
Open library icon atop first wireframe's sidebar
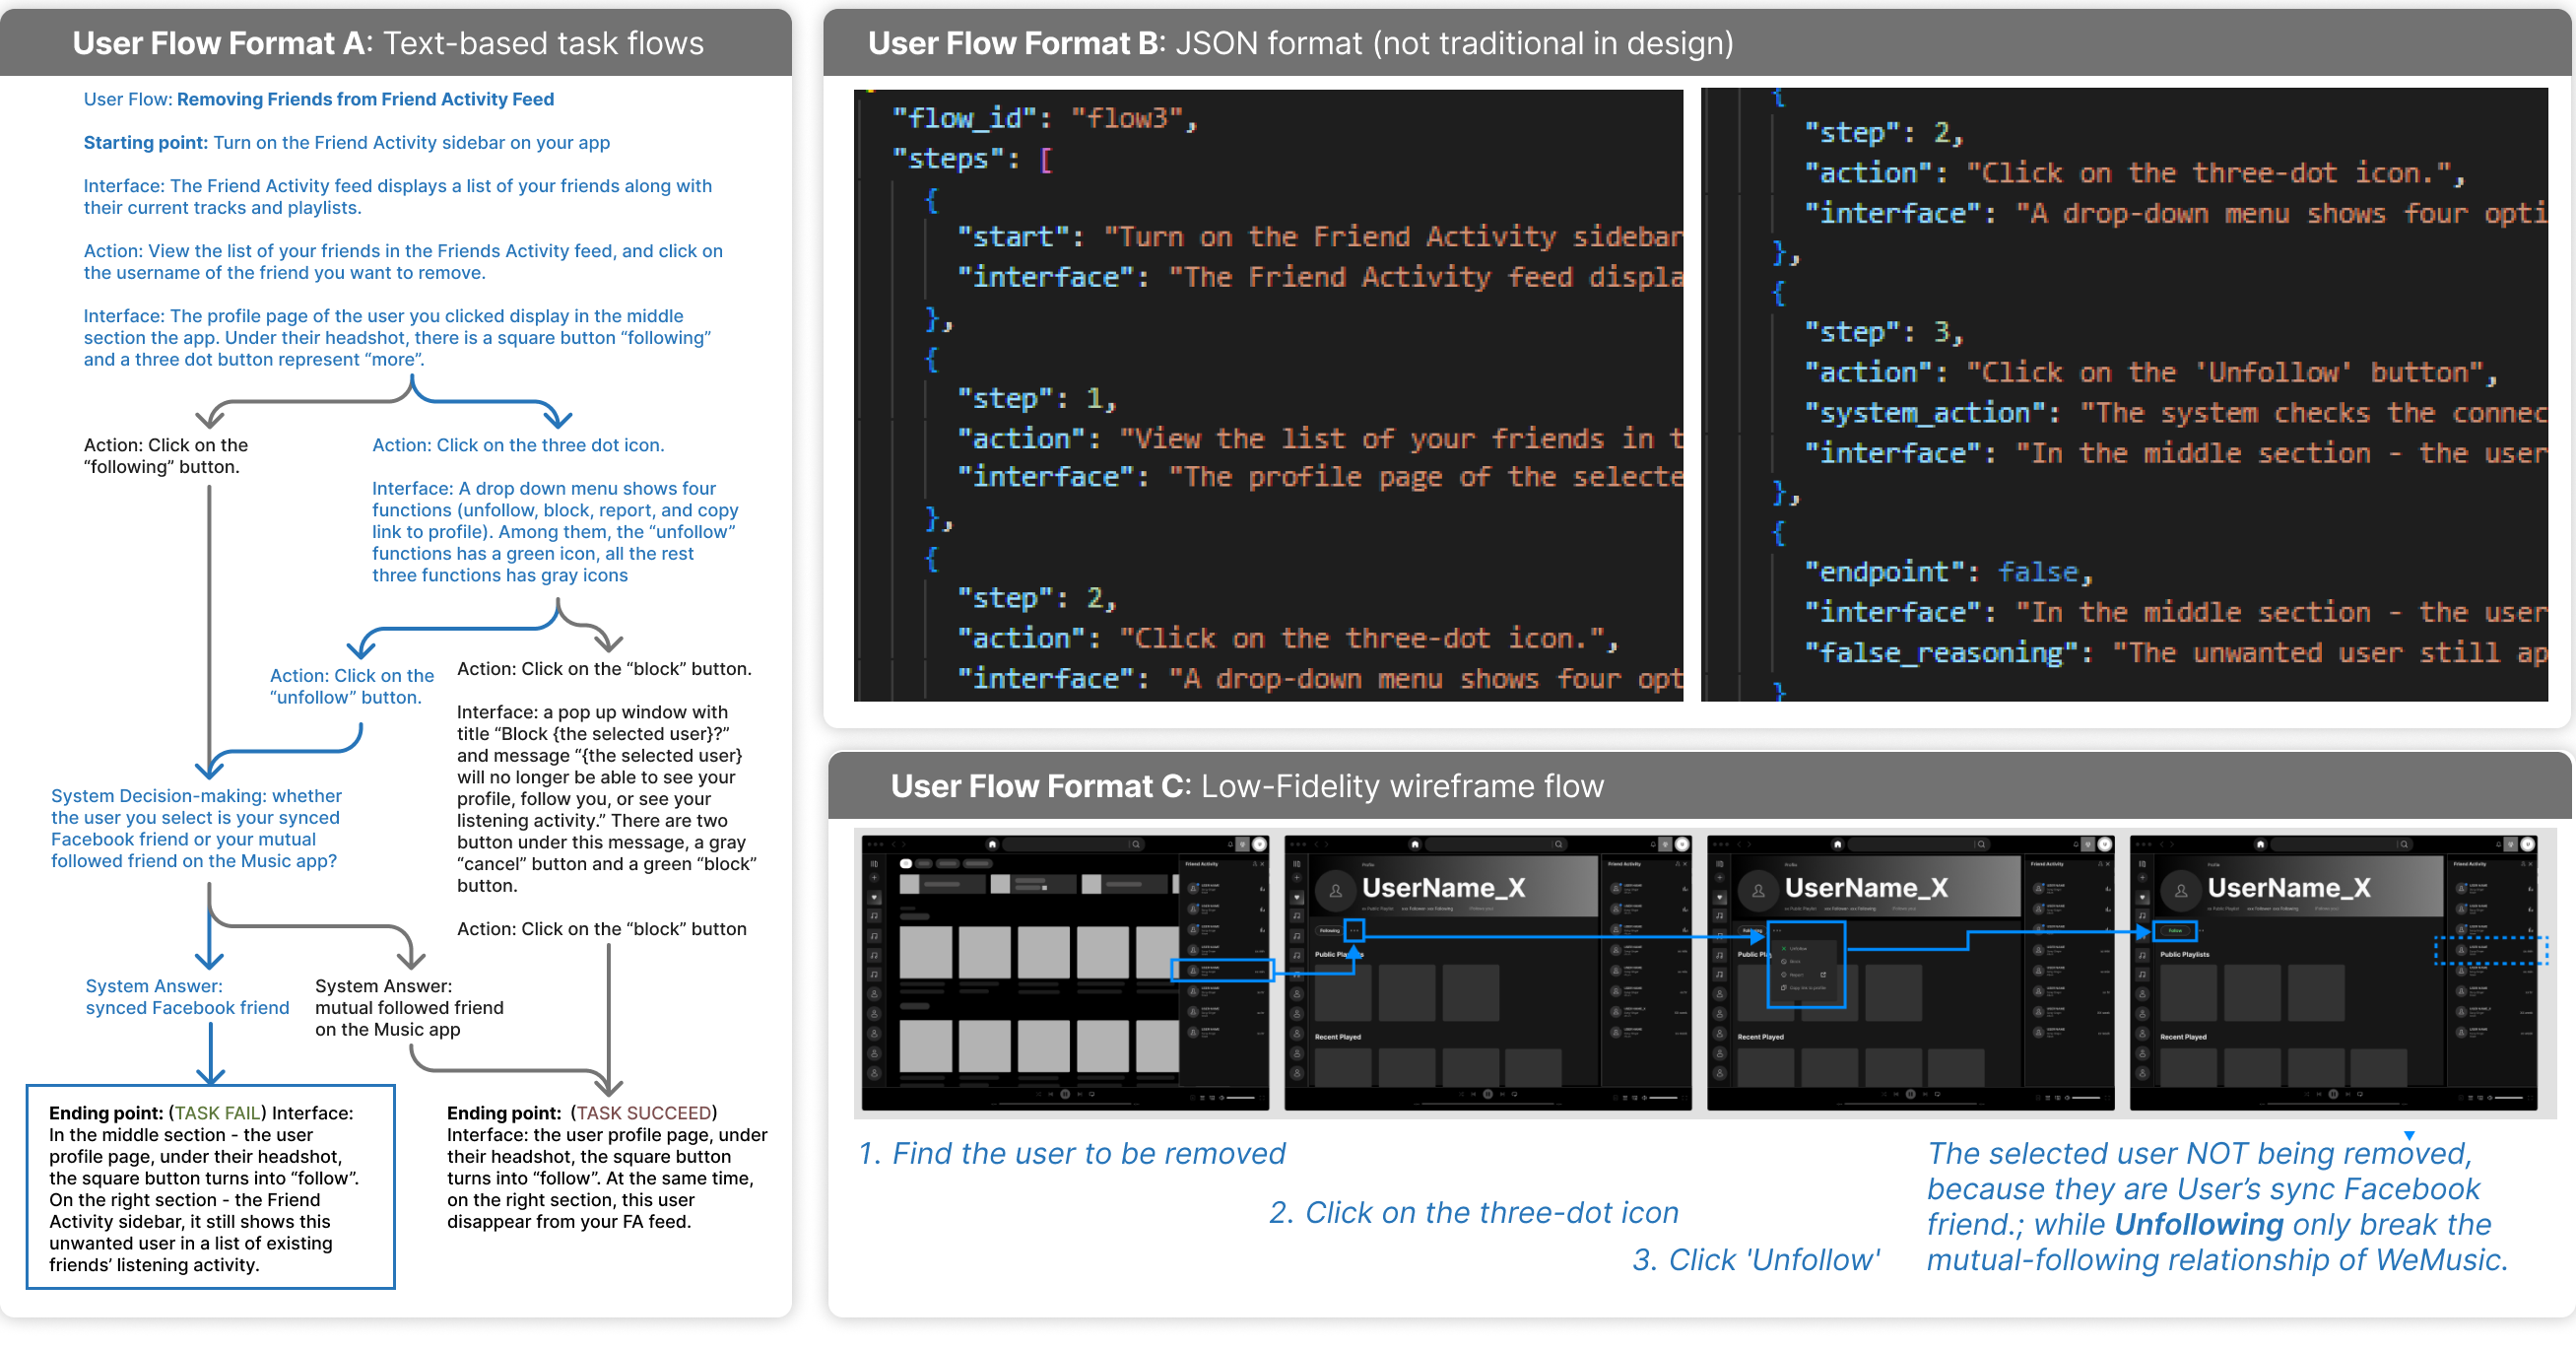874,864
